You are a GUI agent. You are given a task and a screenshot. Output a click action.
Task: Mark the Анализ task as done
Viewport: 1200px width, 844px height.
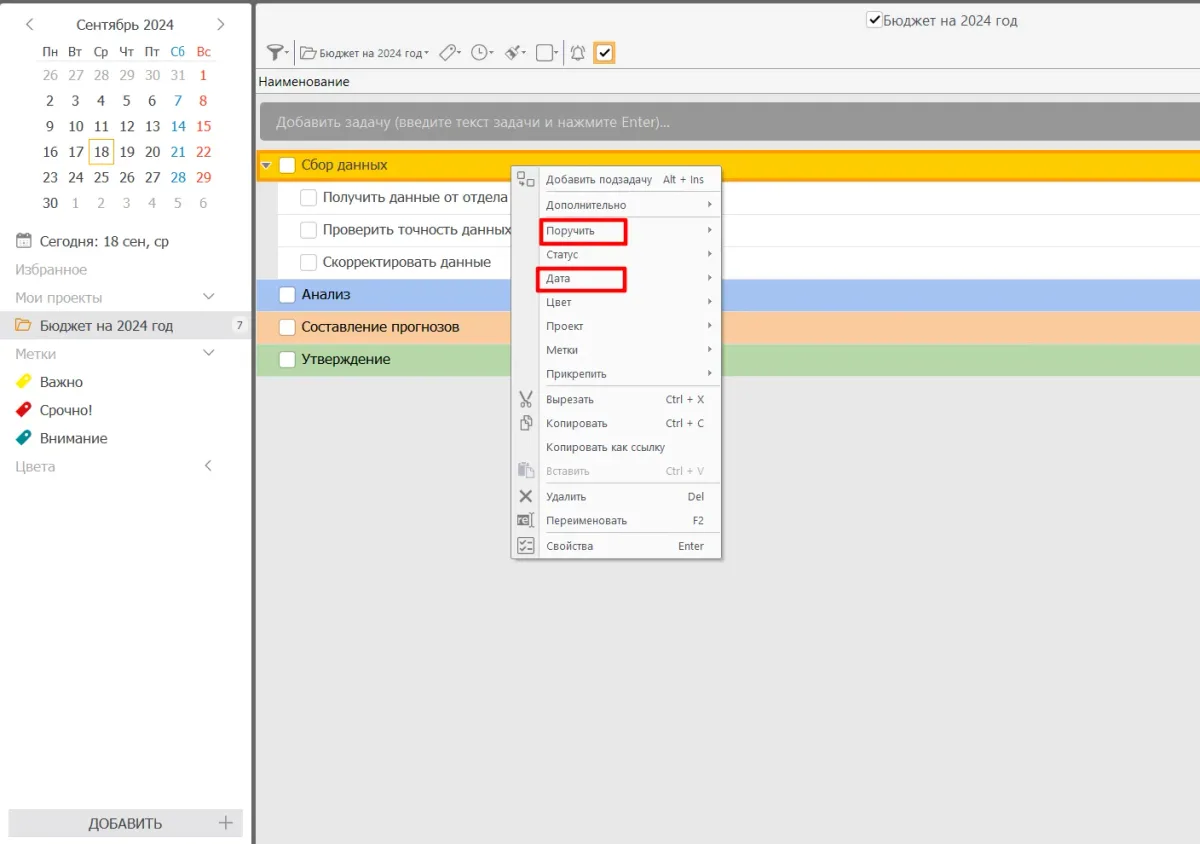[x=287, y=295]
